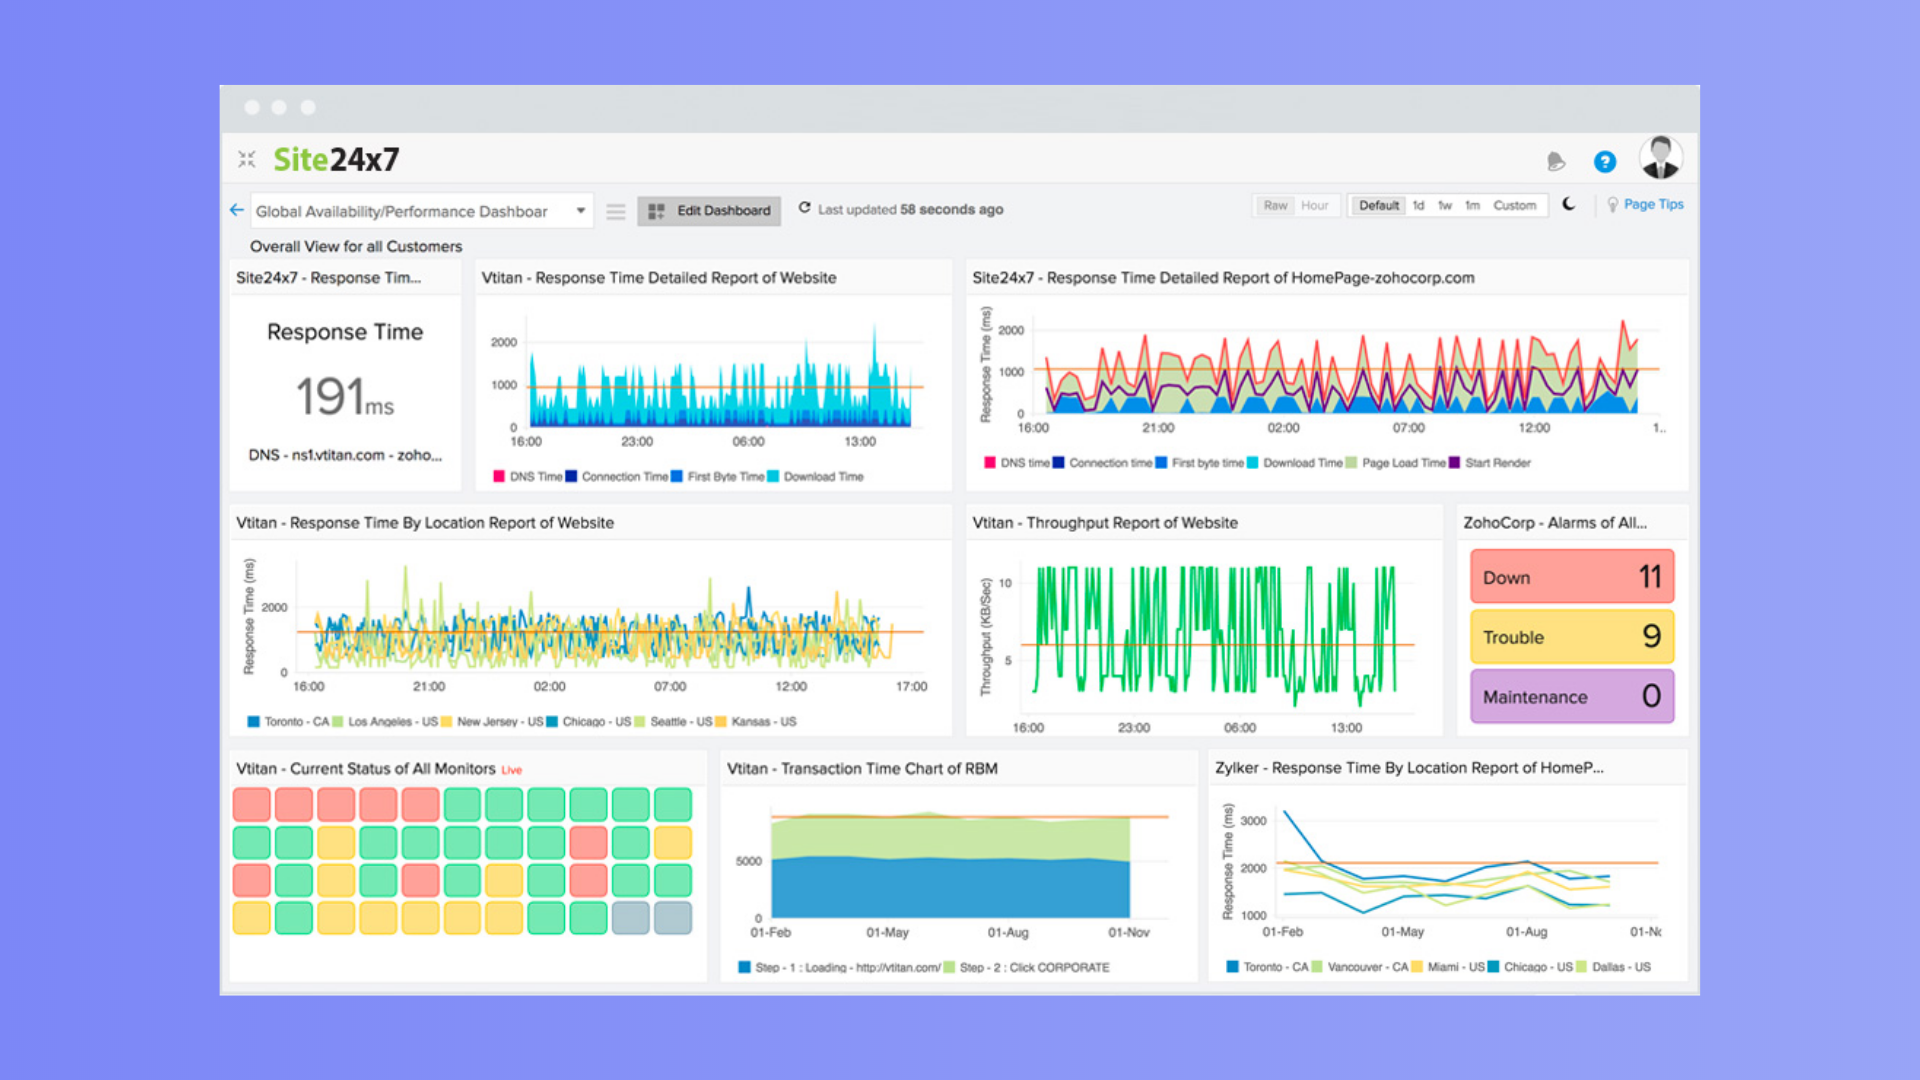This screenshot has height=1080, width=1920.
Task: Open the blue help question icon
Action: (x=1605, y=161)
